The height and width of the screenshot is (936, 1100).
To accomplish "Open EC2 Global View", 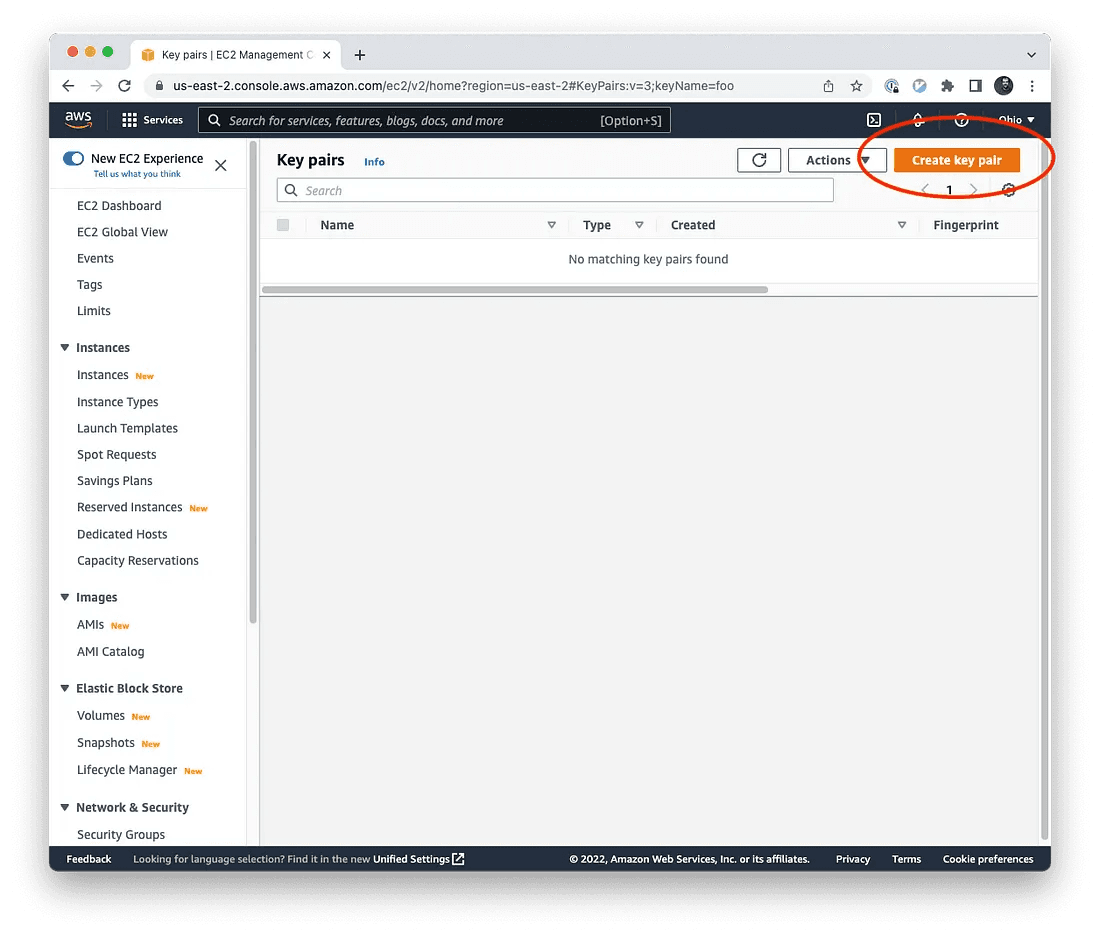I will 122,232.
